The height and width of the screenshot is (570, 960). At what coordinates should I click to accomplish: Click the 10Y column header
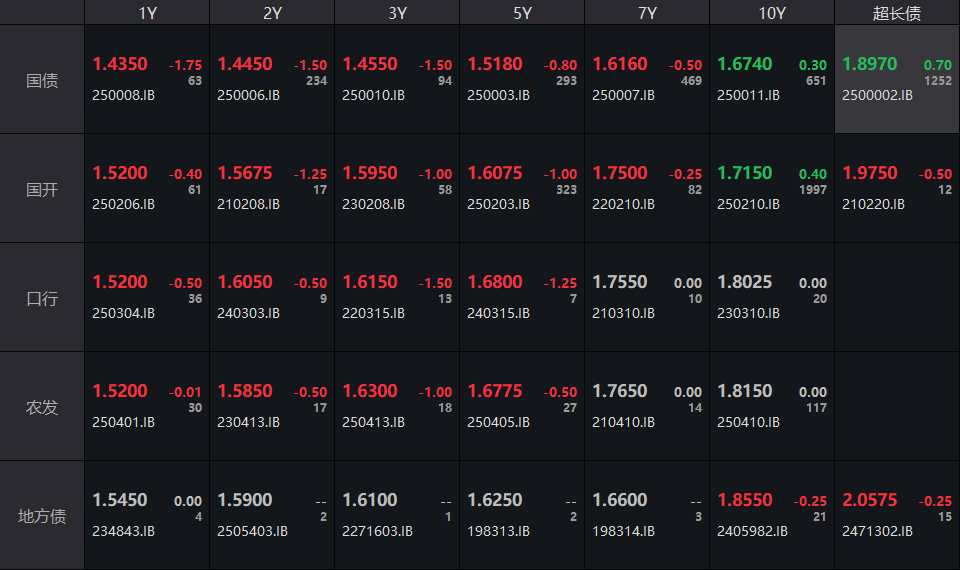tap(772, 13)
